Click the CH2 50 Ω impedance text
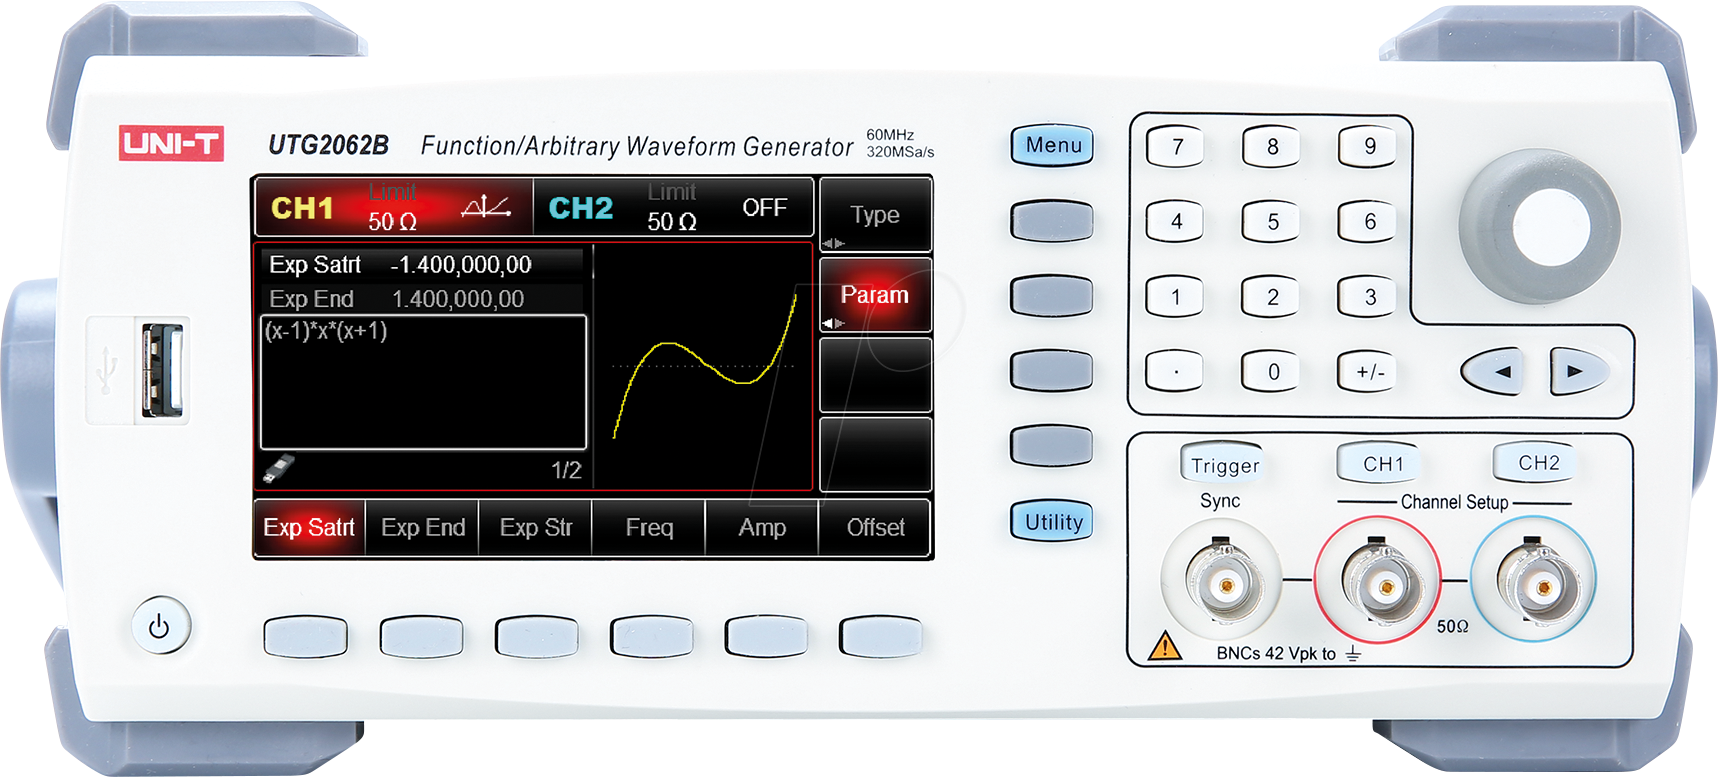Viewport: 1718px width, 777px height. click(672, 222)
